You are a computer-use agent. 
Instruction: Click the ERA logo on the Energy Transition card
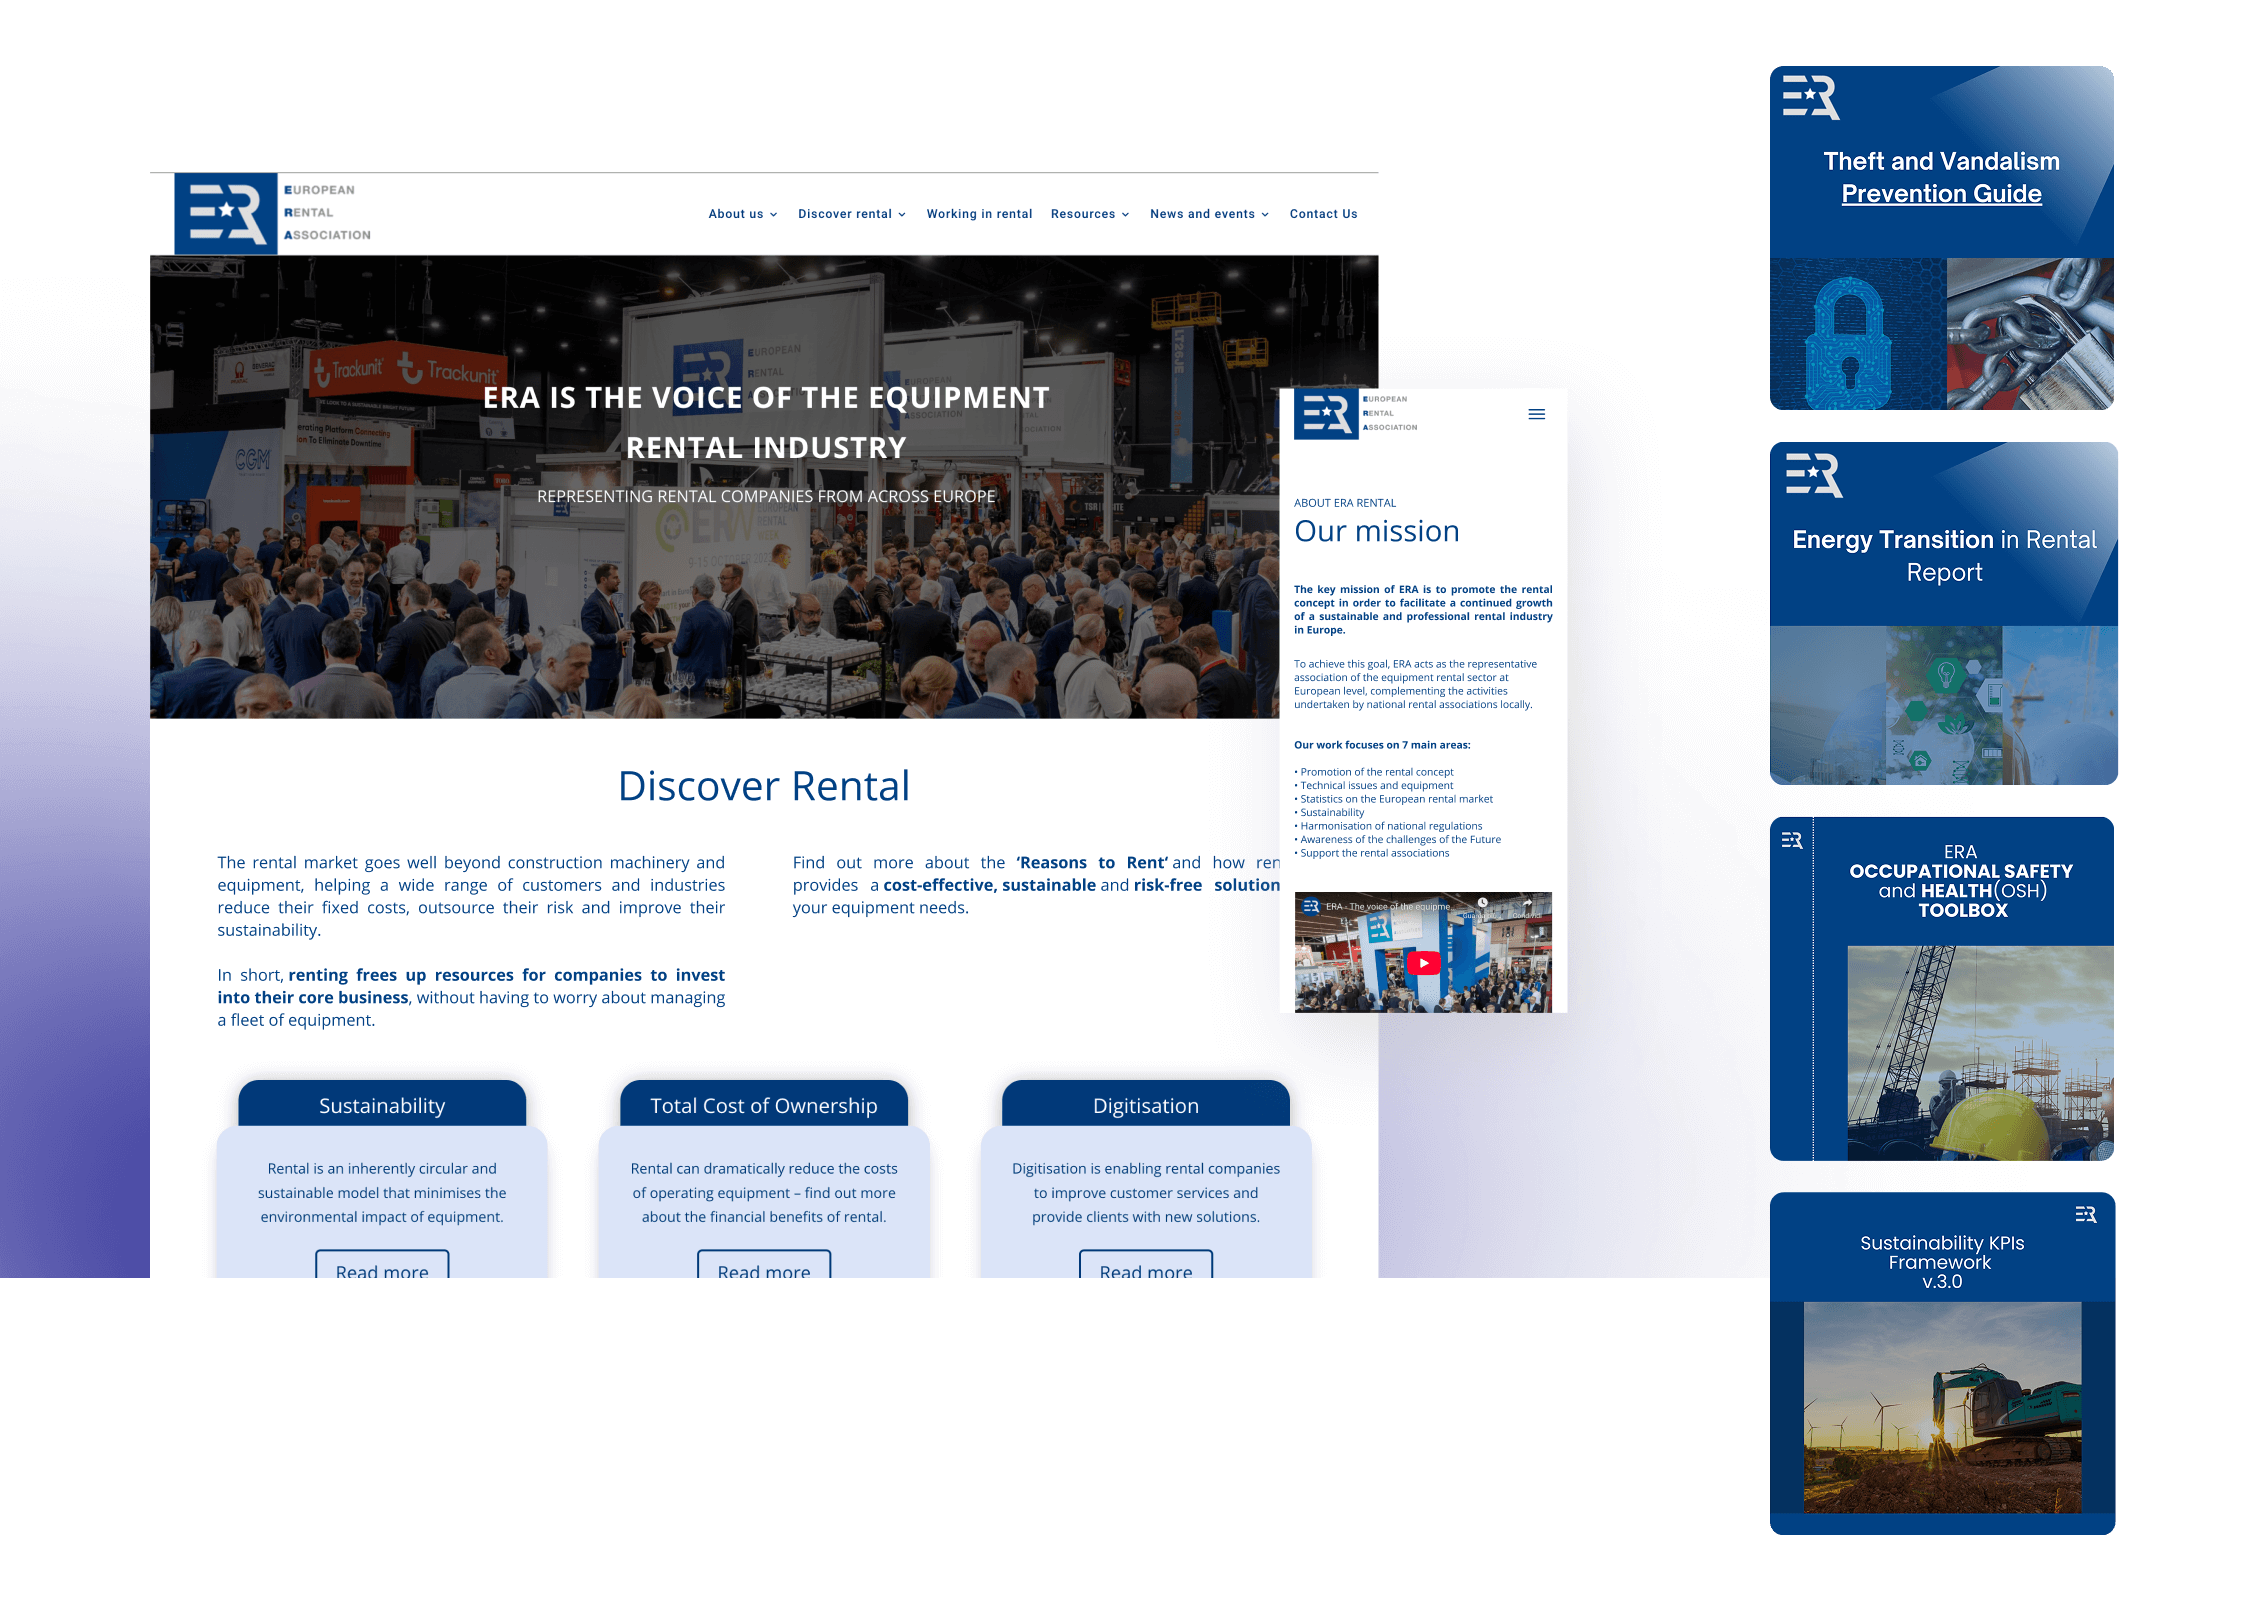pyautogui.click(x=1814, y=475)
